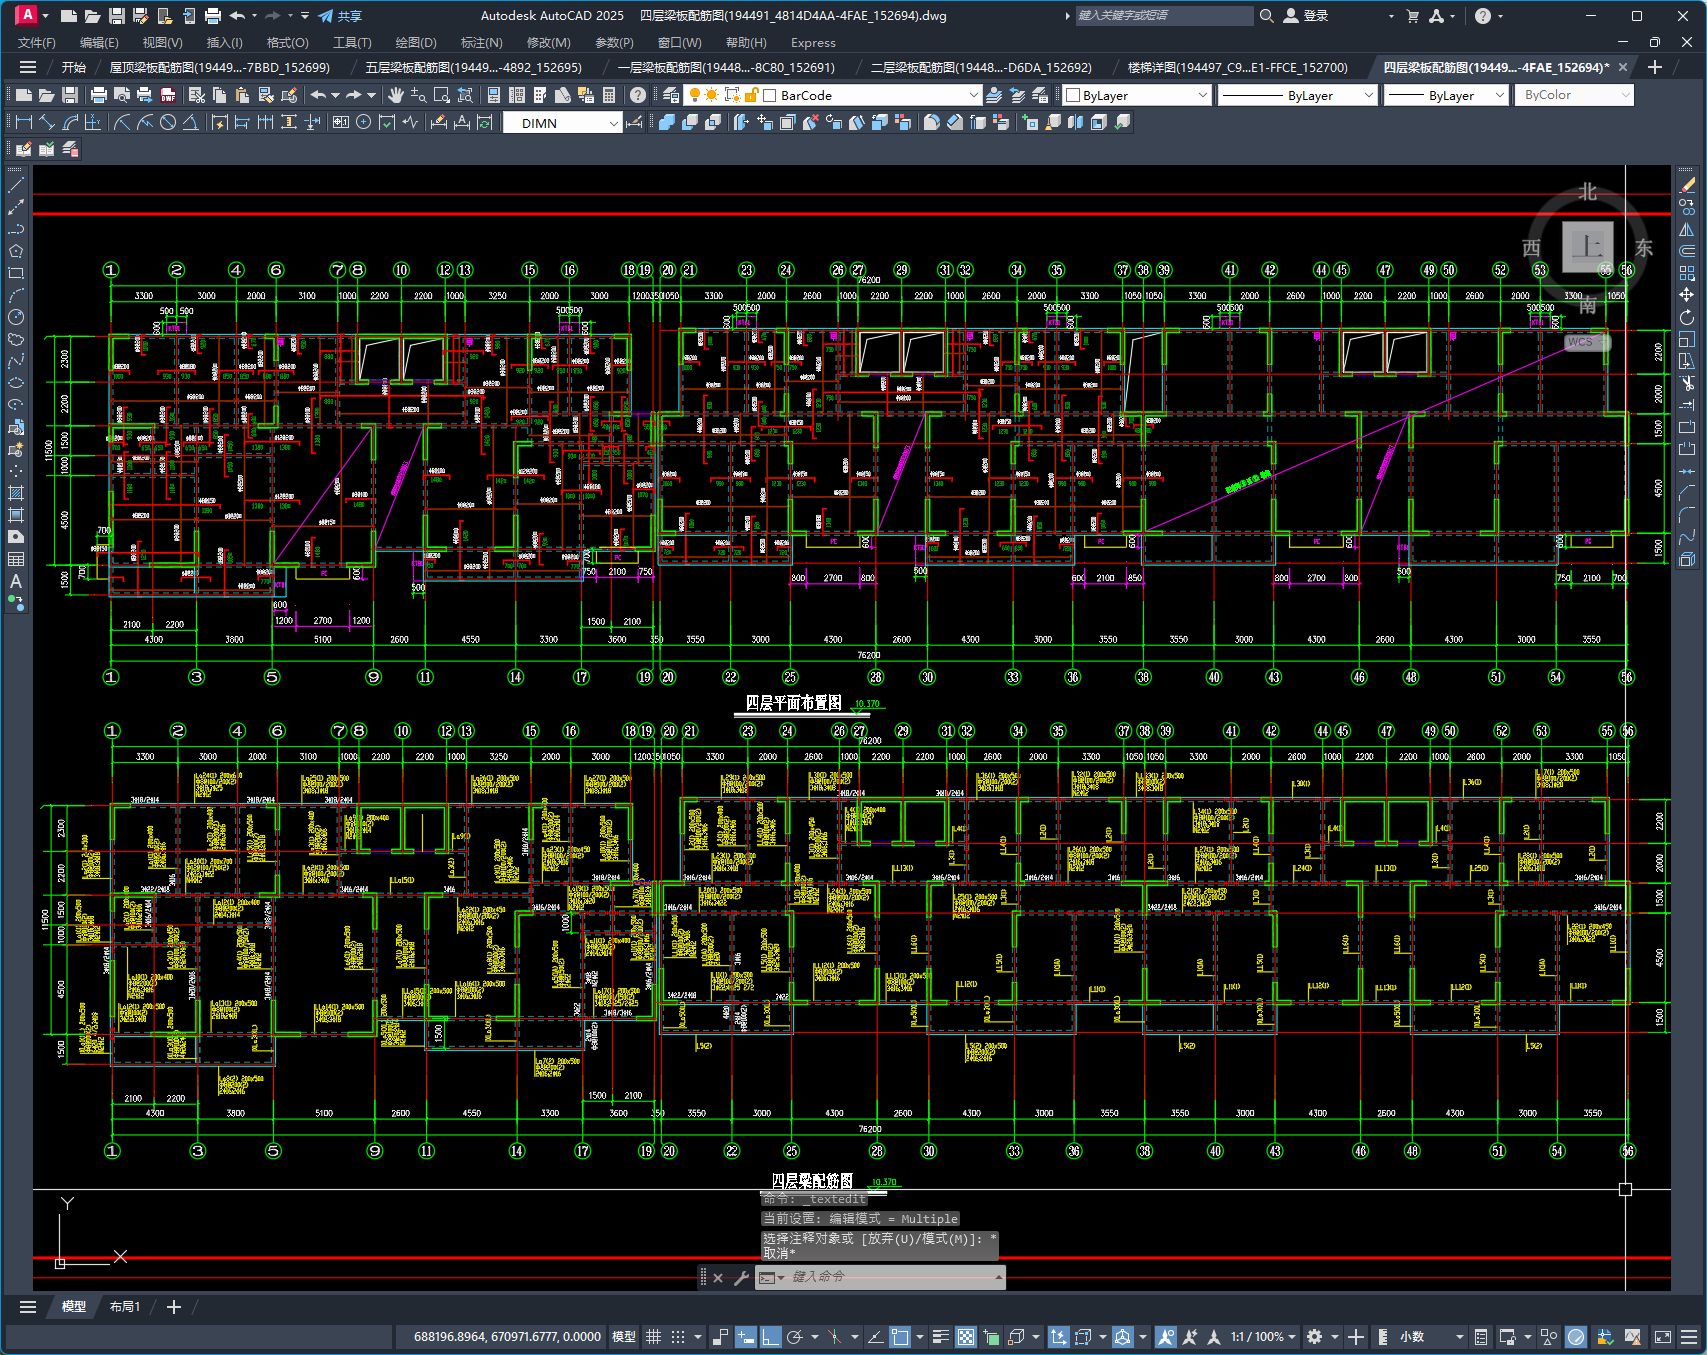The height and width of the screenshot is (1355, 1707).
Task: Toggle transparency display in status bar
Action: point(966,1336)
